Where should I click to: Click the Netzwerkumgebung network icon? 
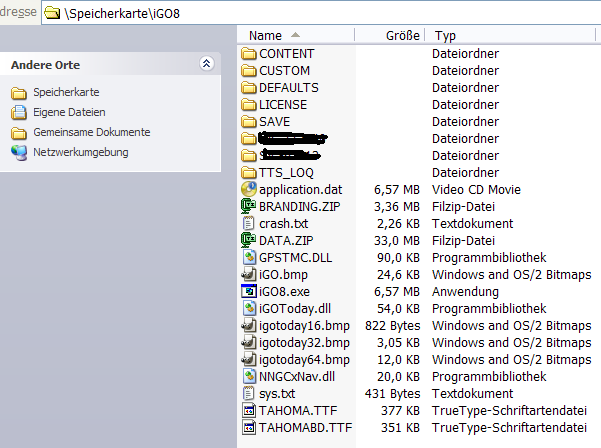tap(19, 153)
